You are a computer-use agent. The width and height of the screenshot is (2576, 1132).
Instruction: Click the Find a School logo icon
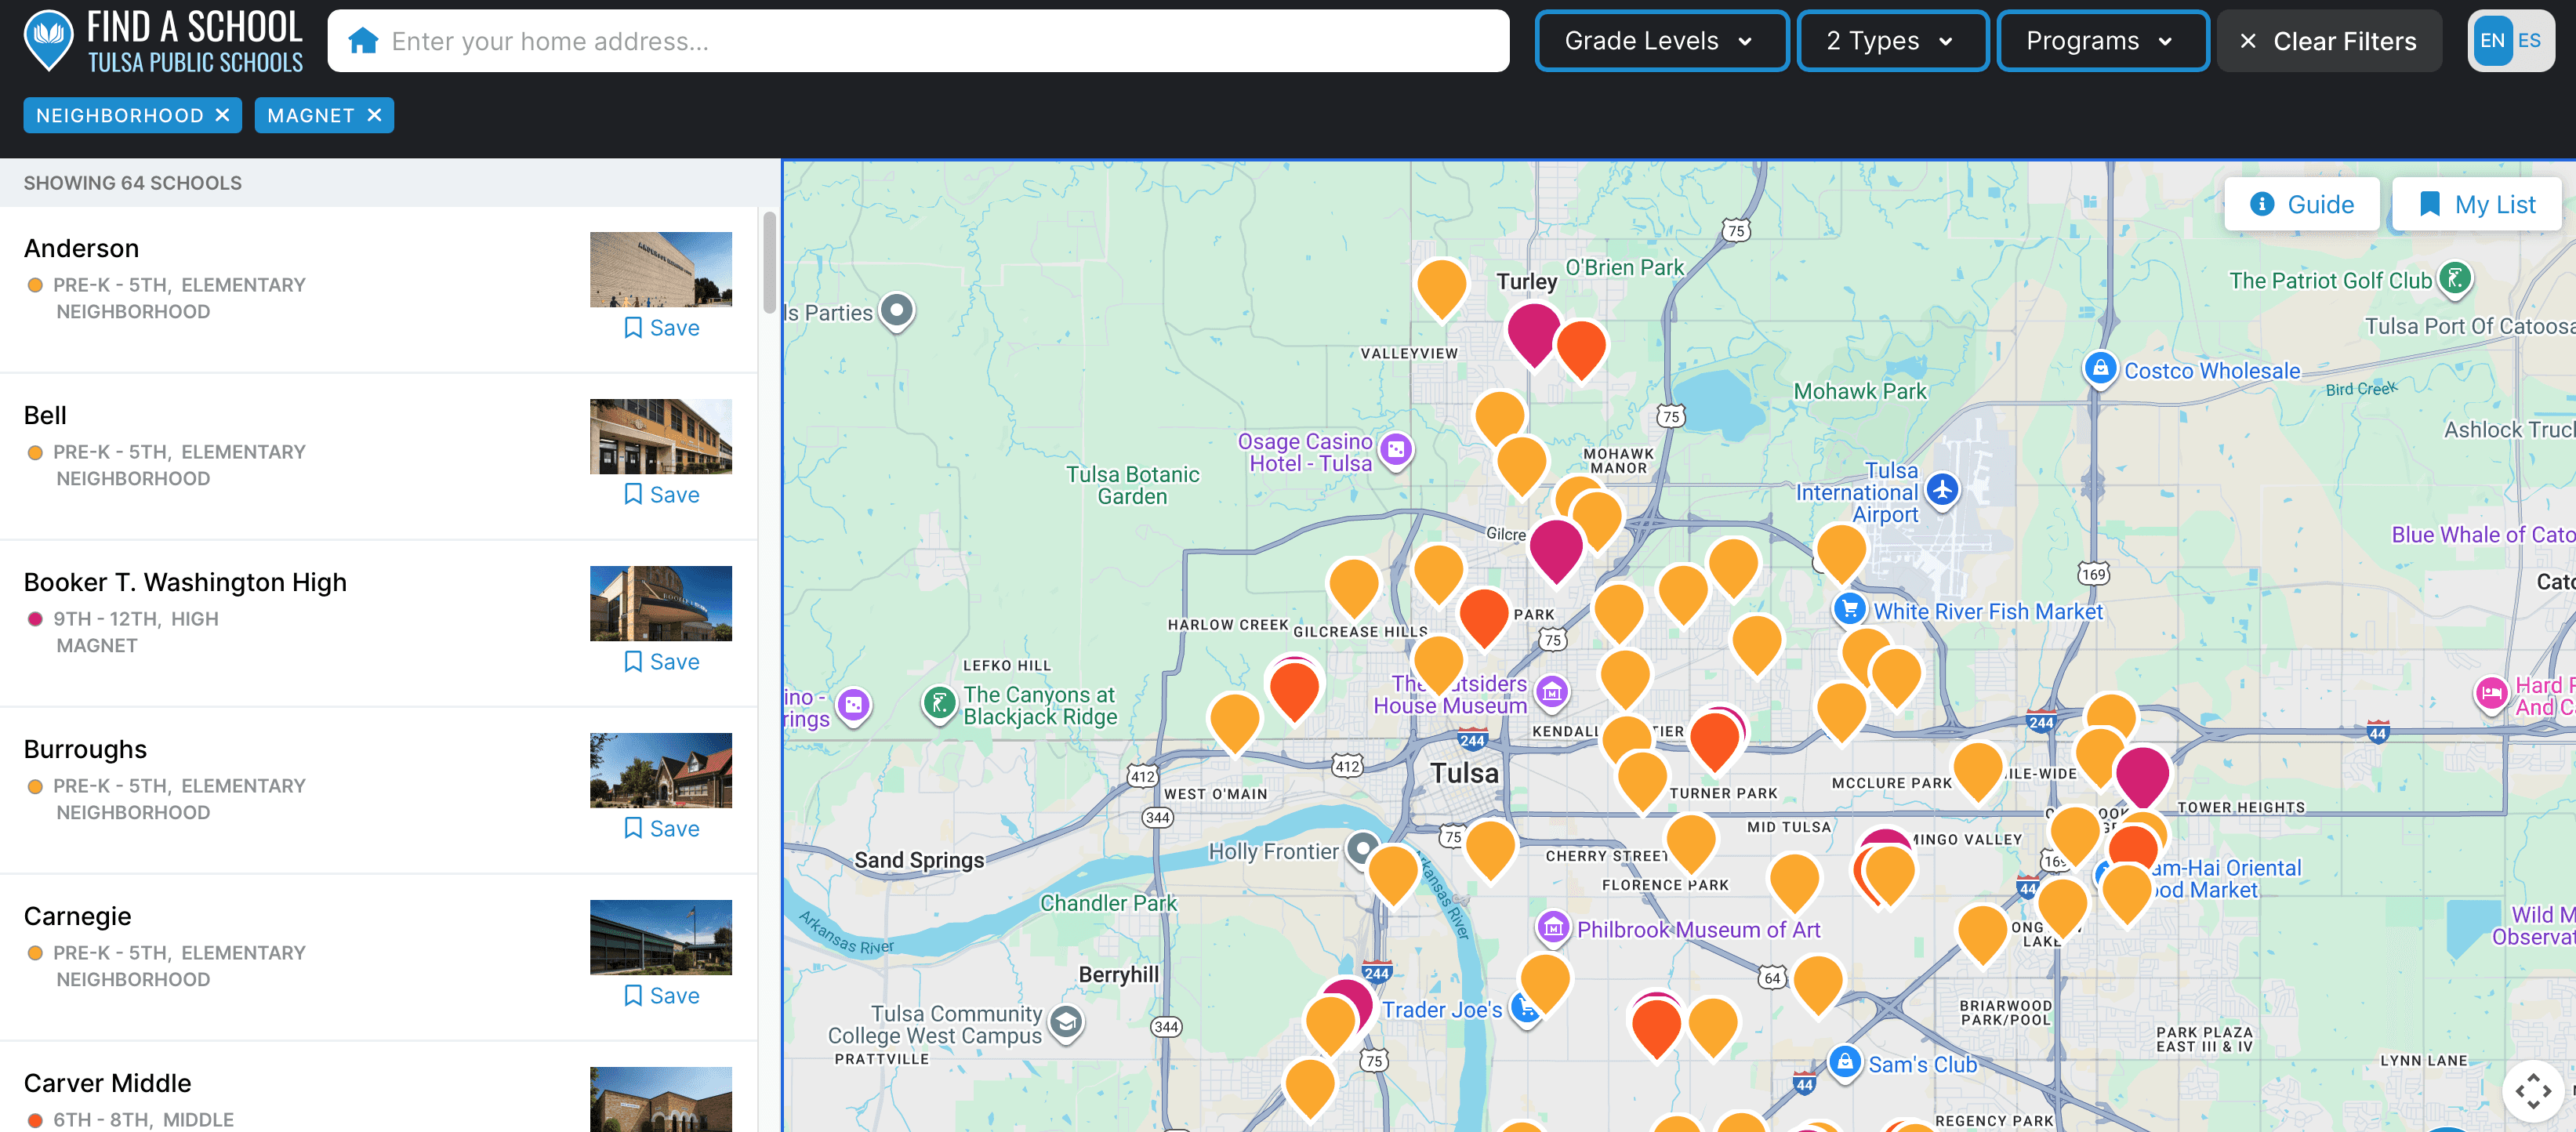tap(48, 40)
